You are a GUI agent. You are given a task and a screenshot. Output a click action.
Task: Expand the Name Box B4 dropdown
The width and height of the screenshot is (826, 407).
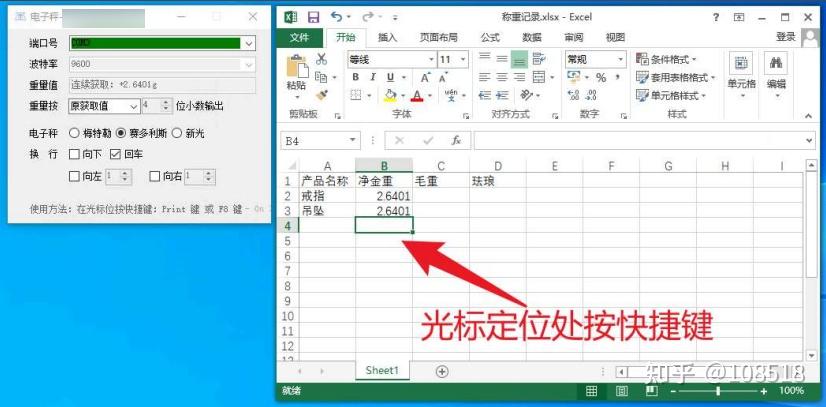click(x=352, y=141)
